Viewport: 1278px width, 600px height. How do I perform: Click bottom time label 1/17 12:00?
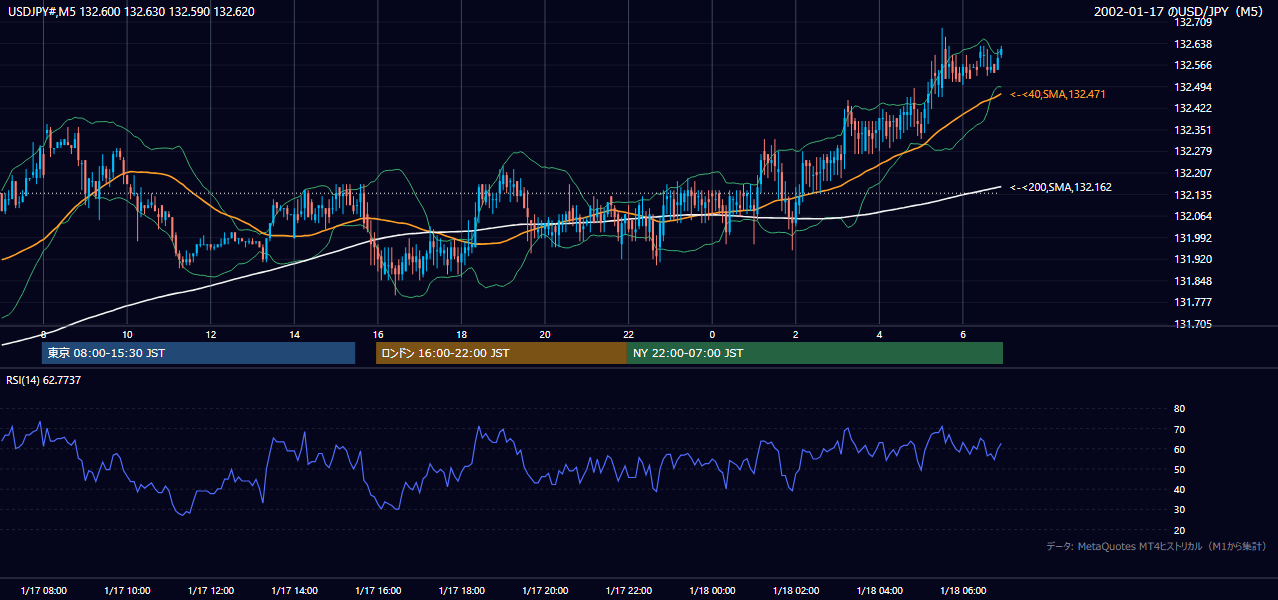pos(211,591)
